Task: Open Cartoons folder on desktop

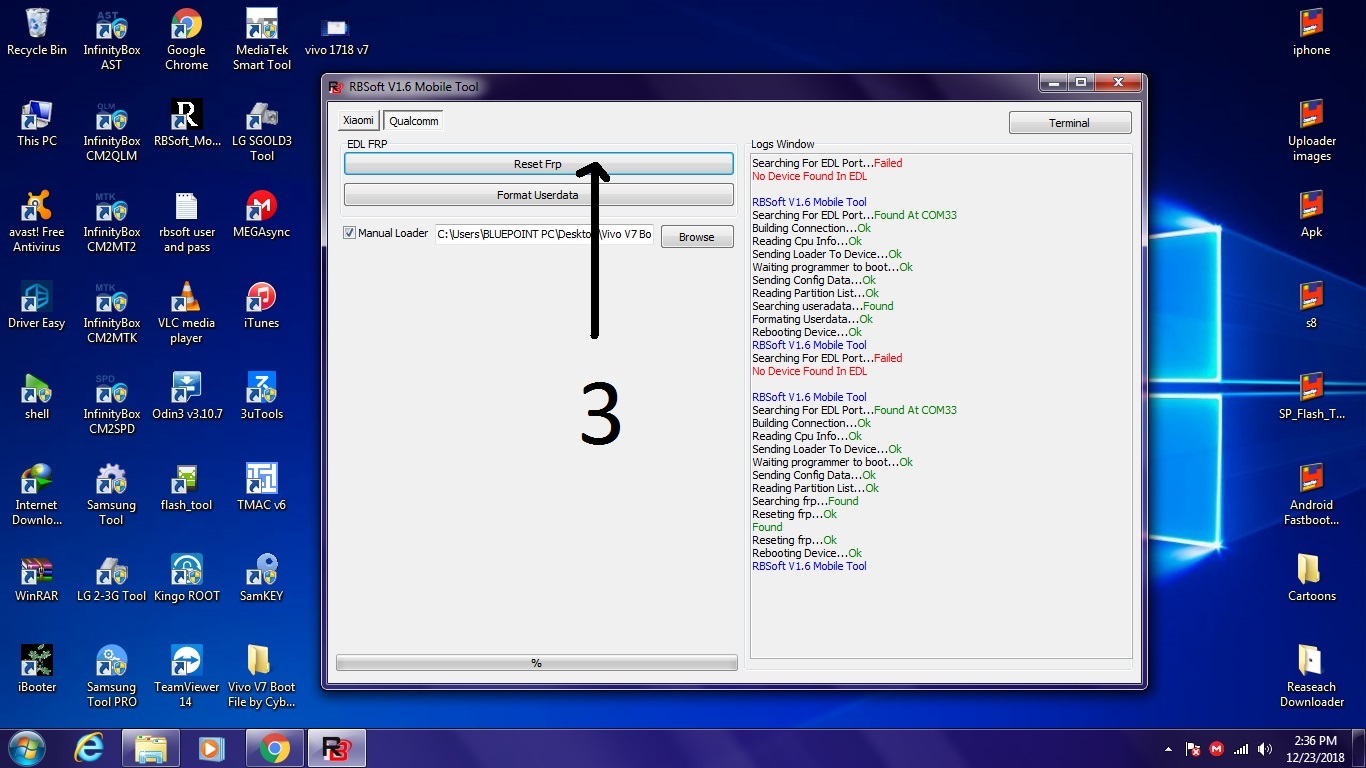Action: [1311, 578]
